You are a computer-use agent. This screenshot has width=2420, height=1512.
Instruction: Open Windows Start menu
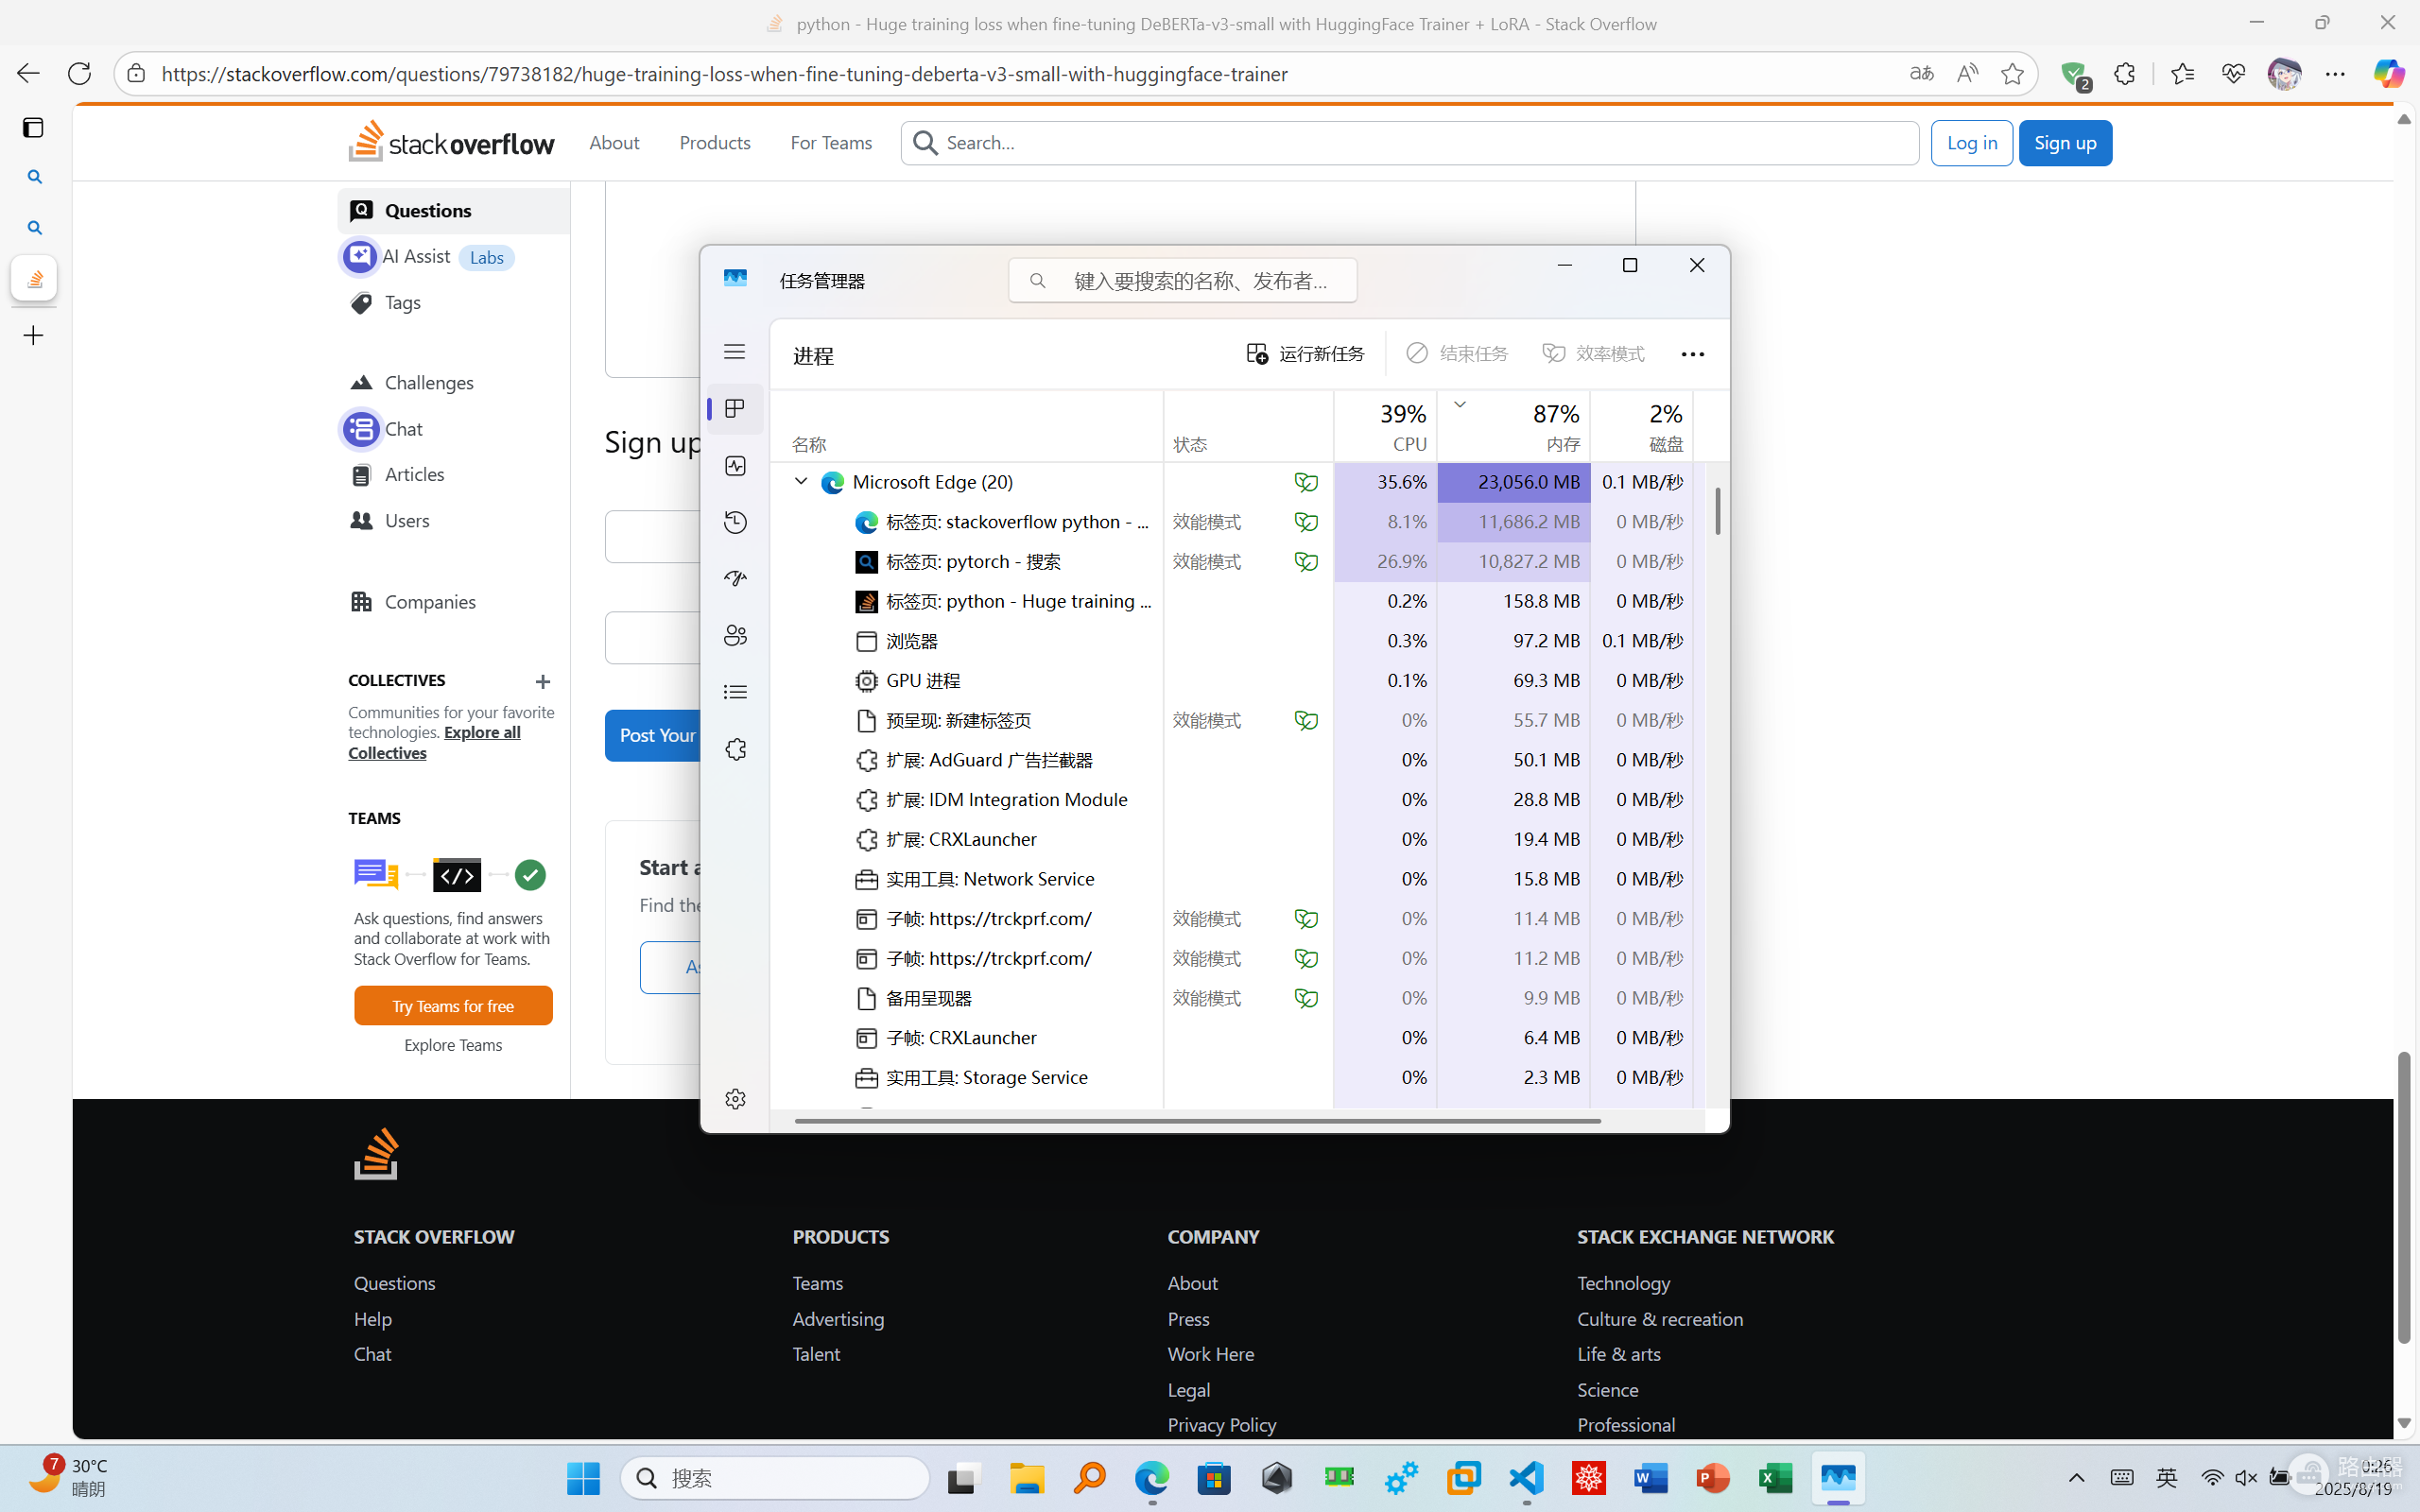[584, 1477]
